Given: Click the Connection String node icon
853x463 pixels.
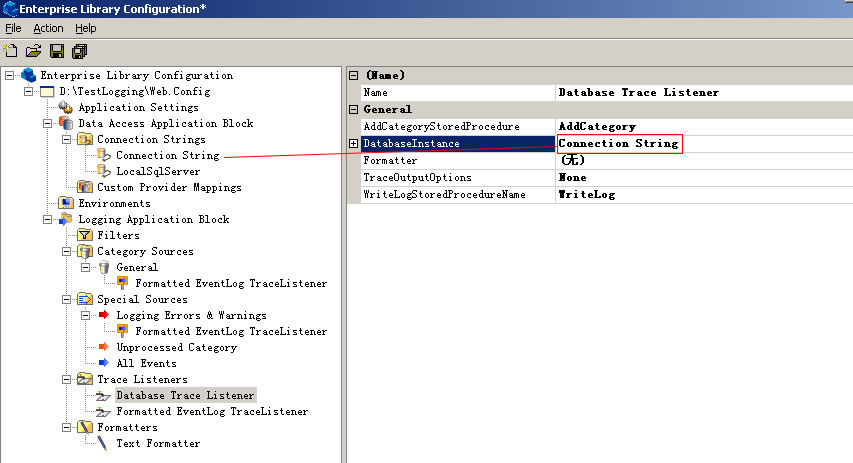Looking at the screenshot, I should pos(103,155).
